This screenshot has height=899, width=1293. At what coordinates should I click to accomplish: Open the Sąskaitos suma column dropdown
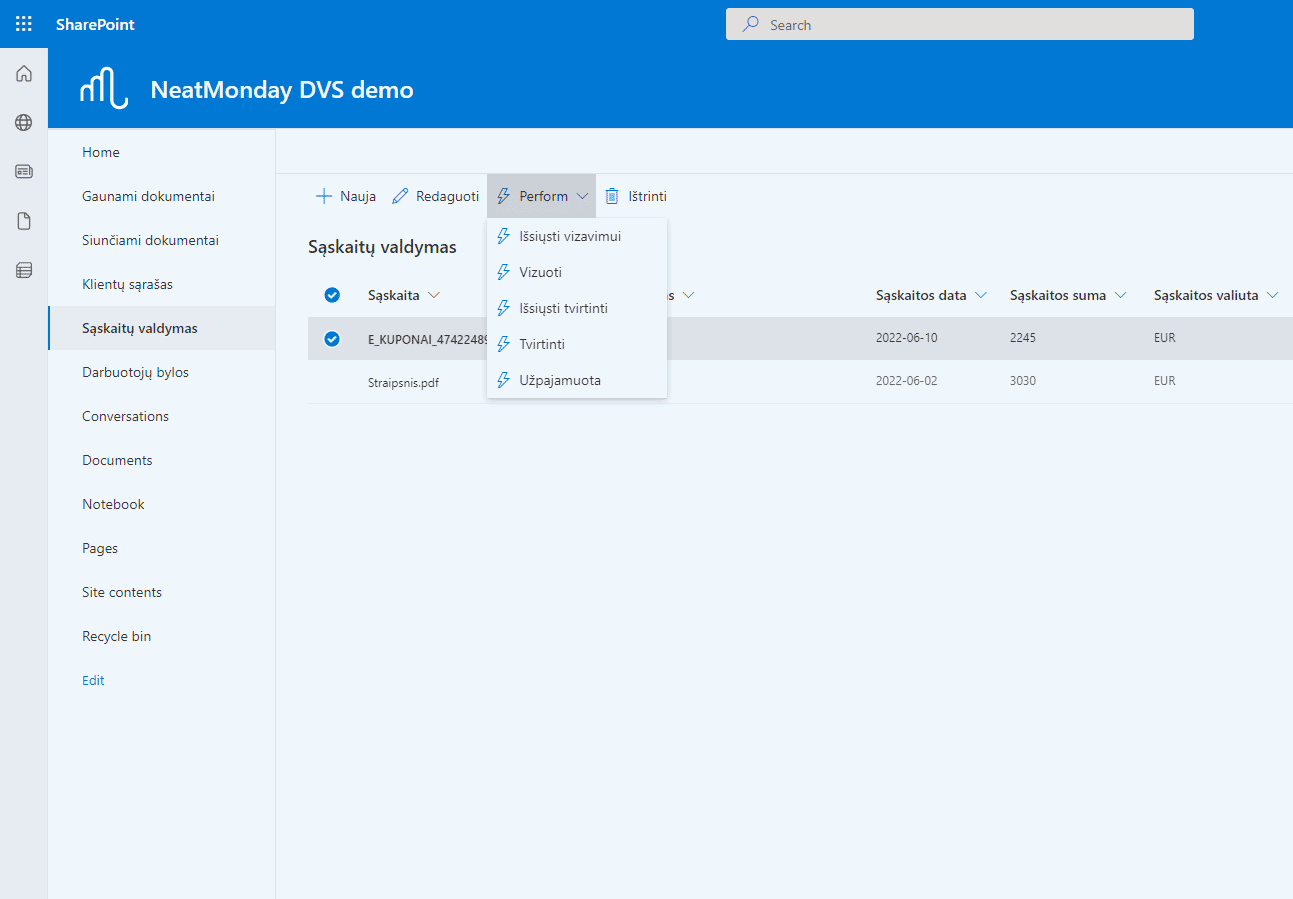[1121, 295]
